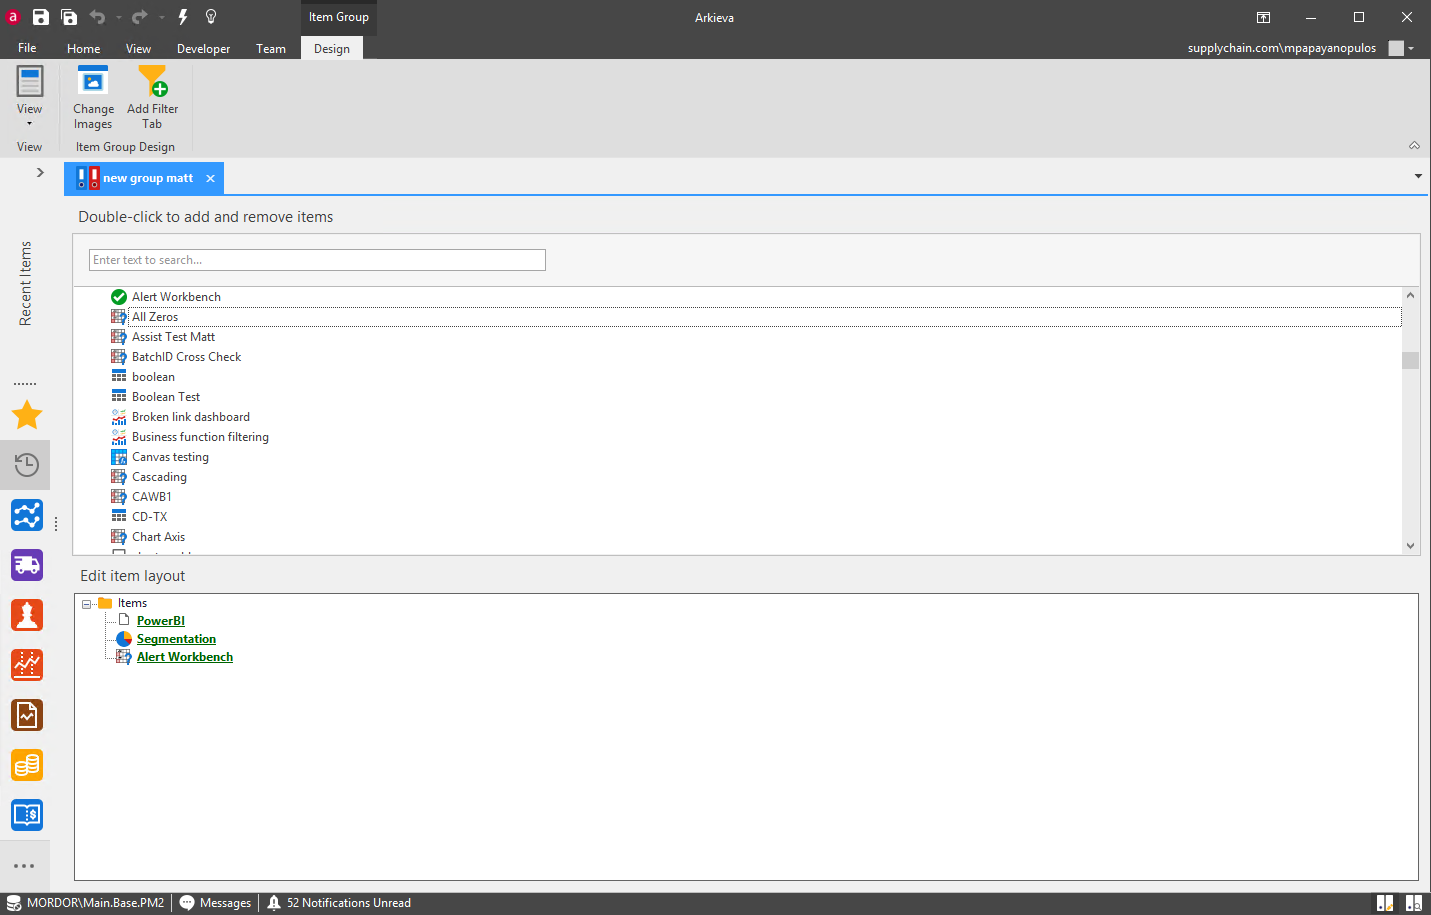Click the lightning bolt quick-action icon

click(183, 17)
